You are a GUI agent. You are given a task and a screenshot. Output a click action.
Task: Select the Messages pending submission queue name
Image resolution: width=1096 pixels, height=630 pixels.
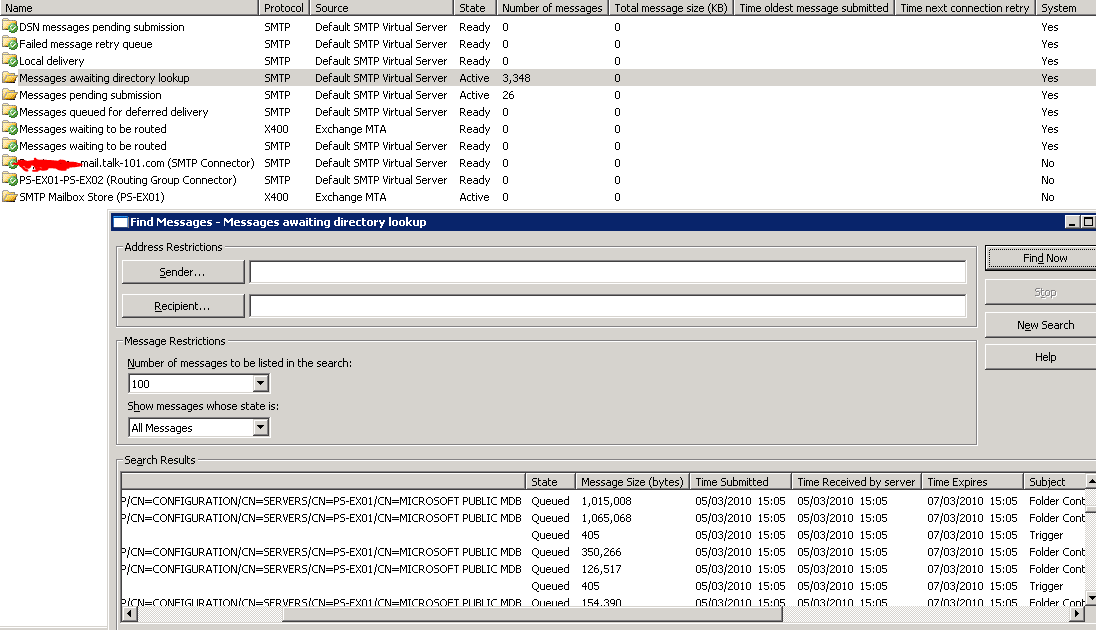pos(90,94)
